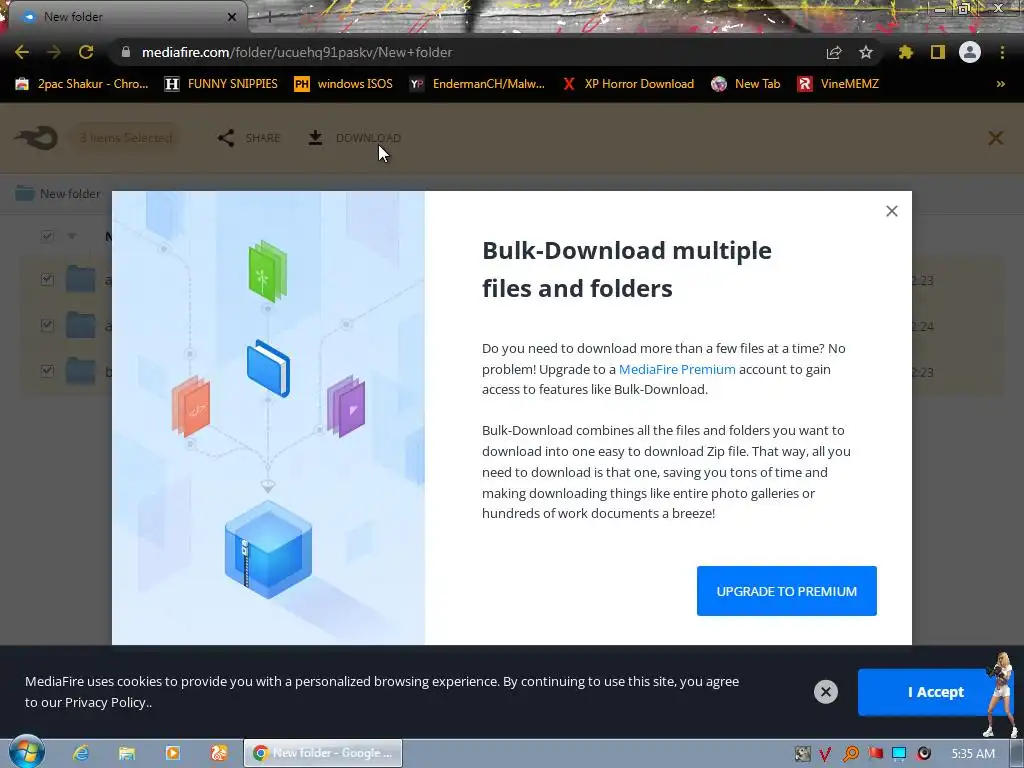Screen dimensions: 1024x768
Task: Bookmark page with star icon
Action: 865,52
